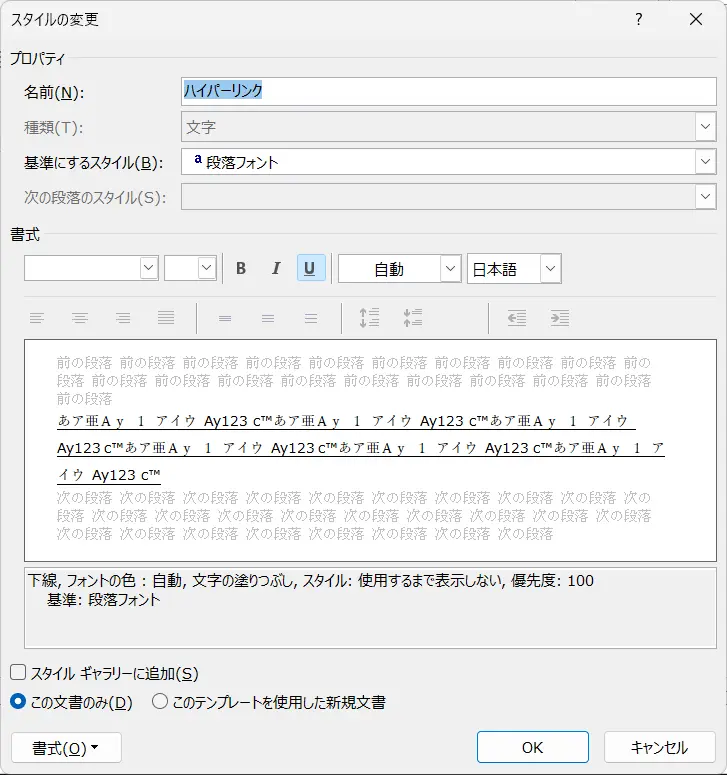Select この文書のみ radio button

18,702
